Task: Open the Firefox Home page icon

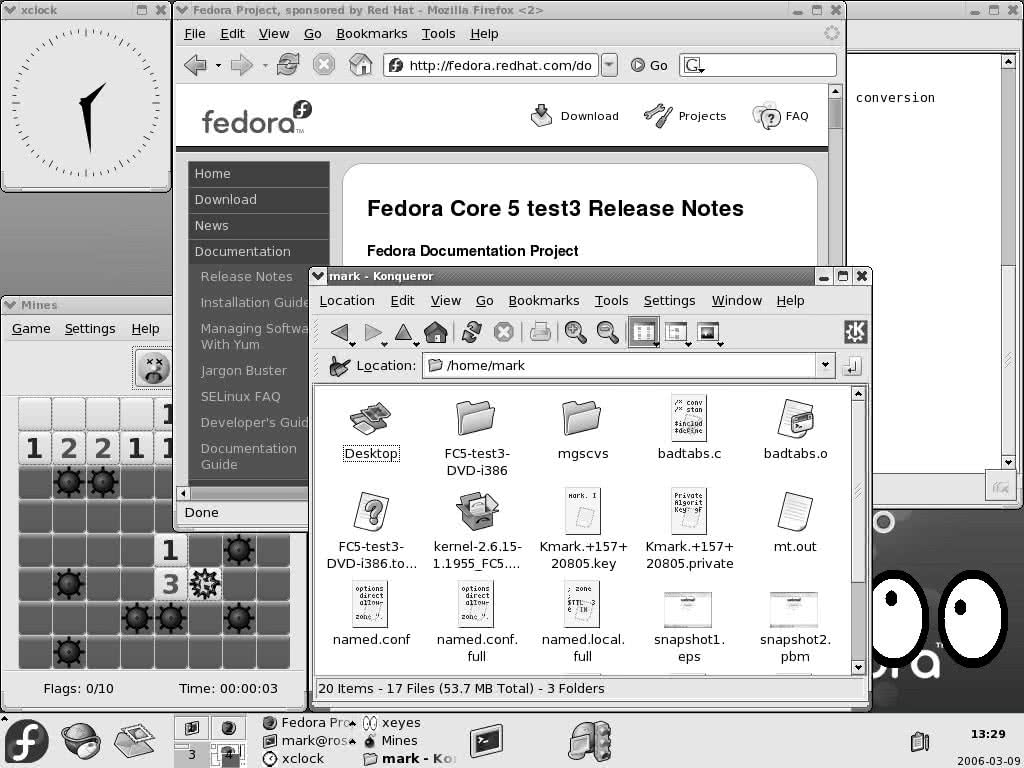Action: [x=360, y=65]
